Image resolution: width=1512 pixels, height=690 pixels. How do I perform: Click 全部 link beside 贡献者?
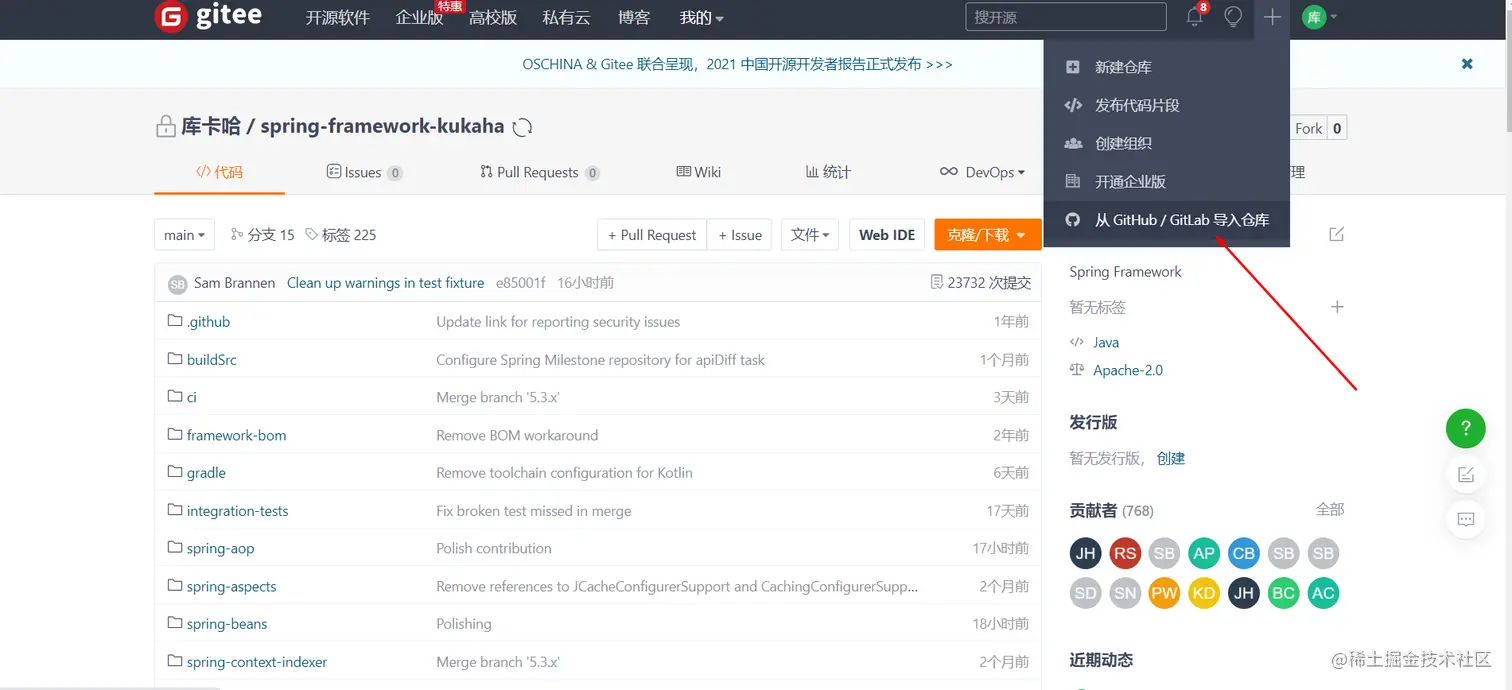click(x=1330, y=509)
